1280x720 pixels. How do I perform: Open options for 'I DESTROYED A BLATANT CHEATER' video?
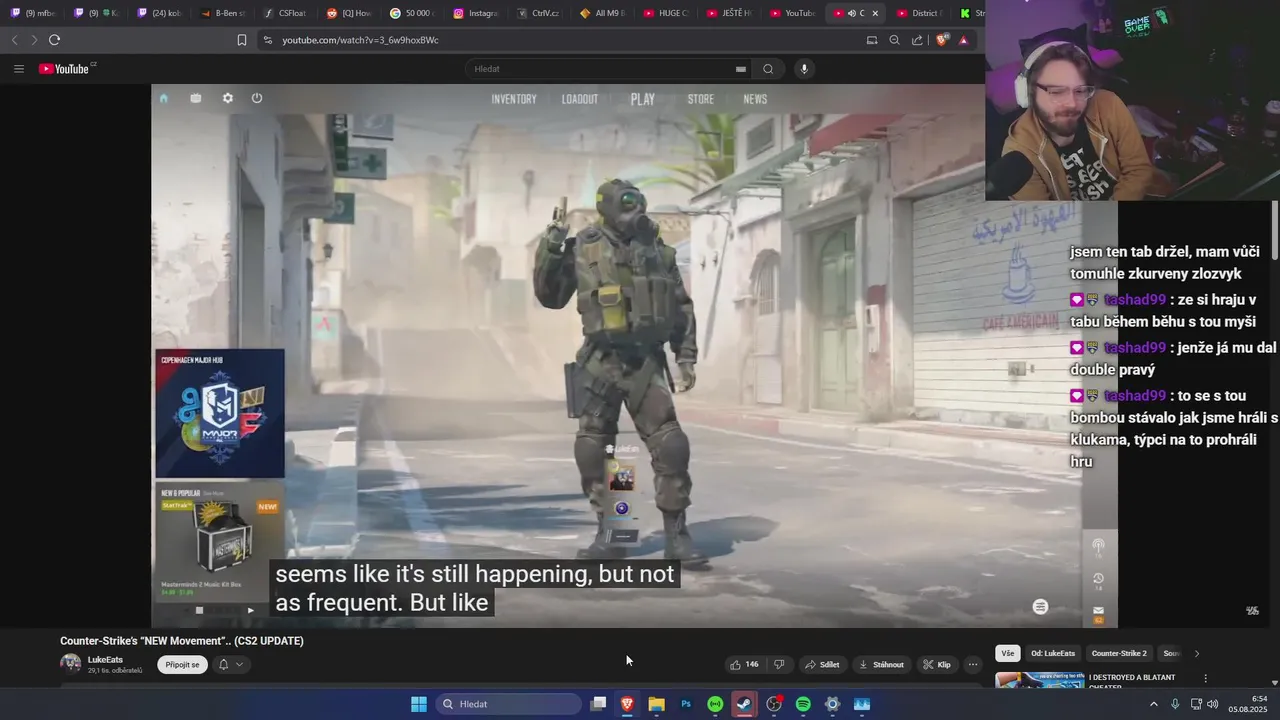(1205, 678)
